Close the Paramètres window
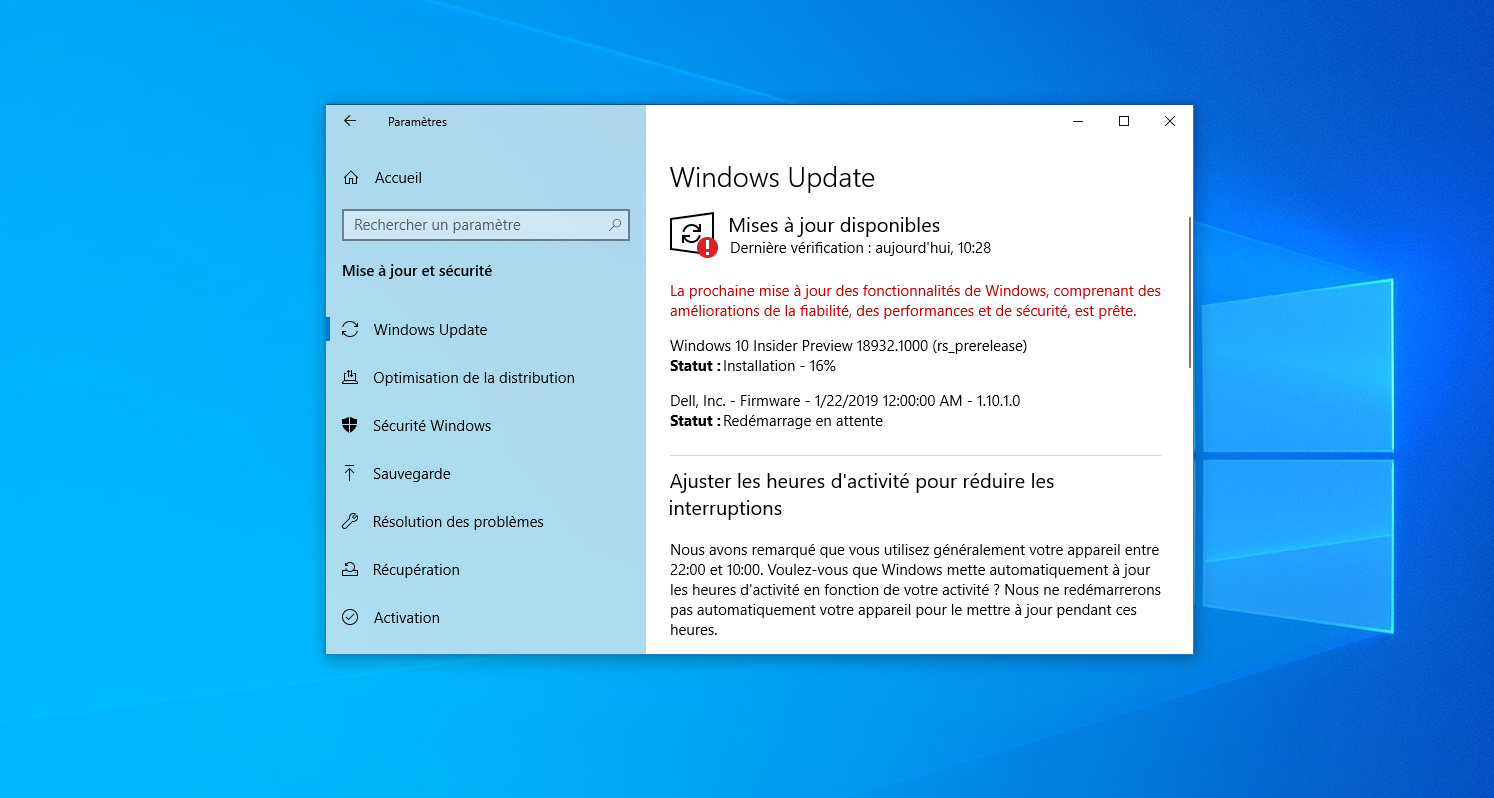The width and height of the screenshot is (1494, 798). coord(1170,121)
